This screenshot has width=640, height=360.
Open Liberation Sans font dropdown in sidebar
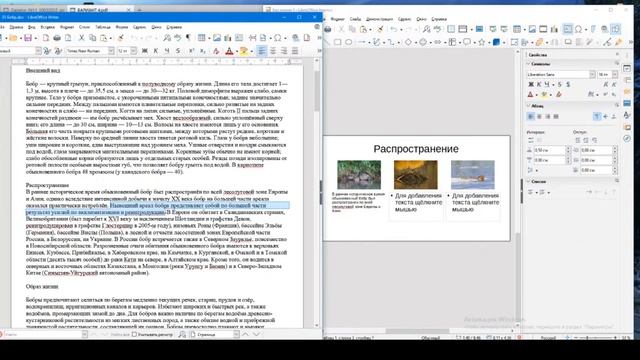pos(592,74)
